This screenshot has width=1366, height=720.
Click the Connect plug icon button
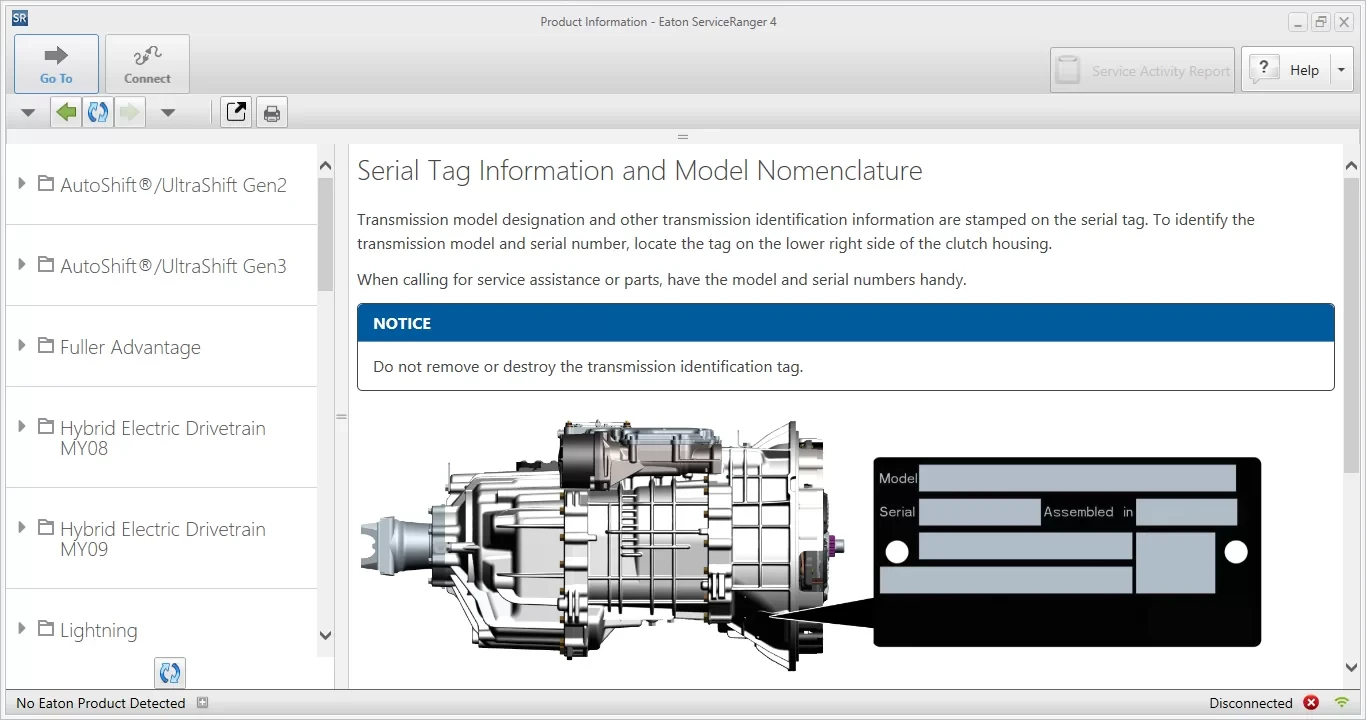[x=147, y=64]
